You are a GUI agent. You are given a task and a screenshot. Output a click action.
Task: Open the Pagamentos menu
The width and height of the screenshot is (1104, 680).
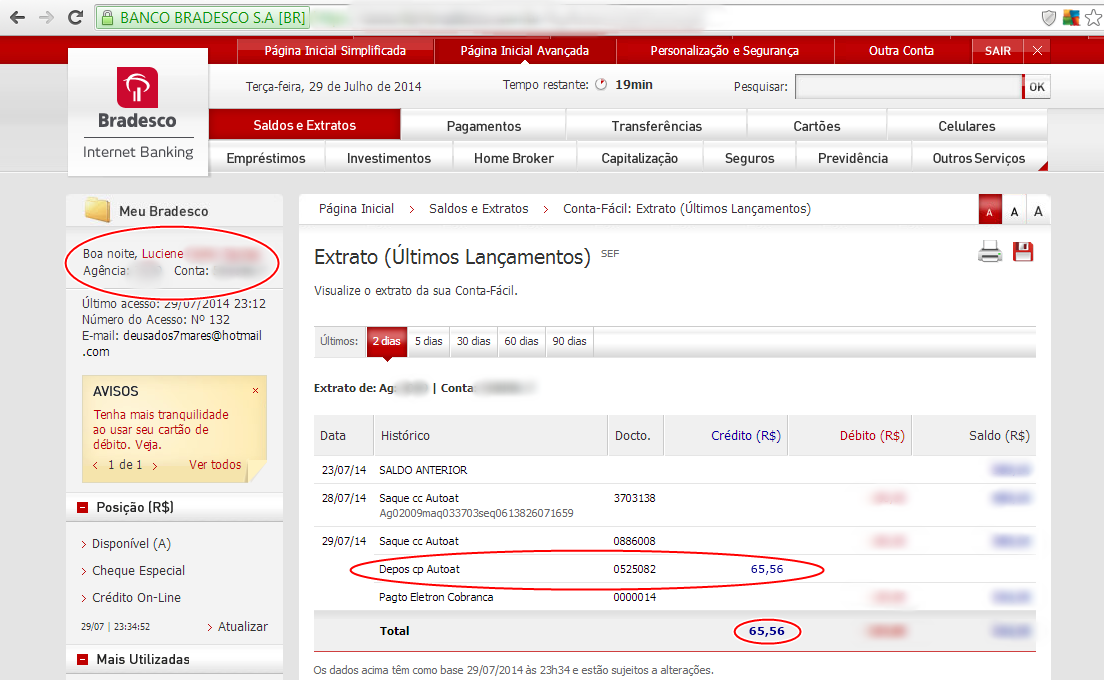click(x=484, y=126)
